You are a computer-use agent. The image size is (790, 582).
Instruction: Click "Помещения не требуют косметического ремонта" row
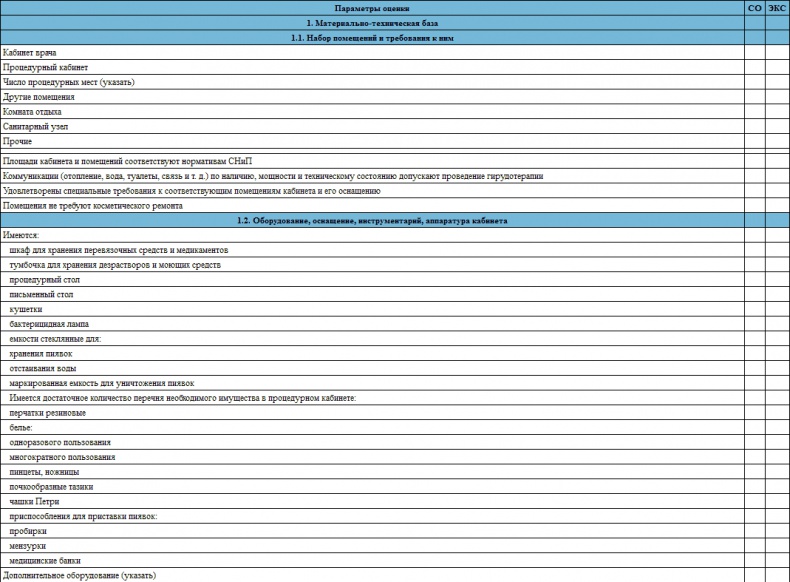pos(93,206)
